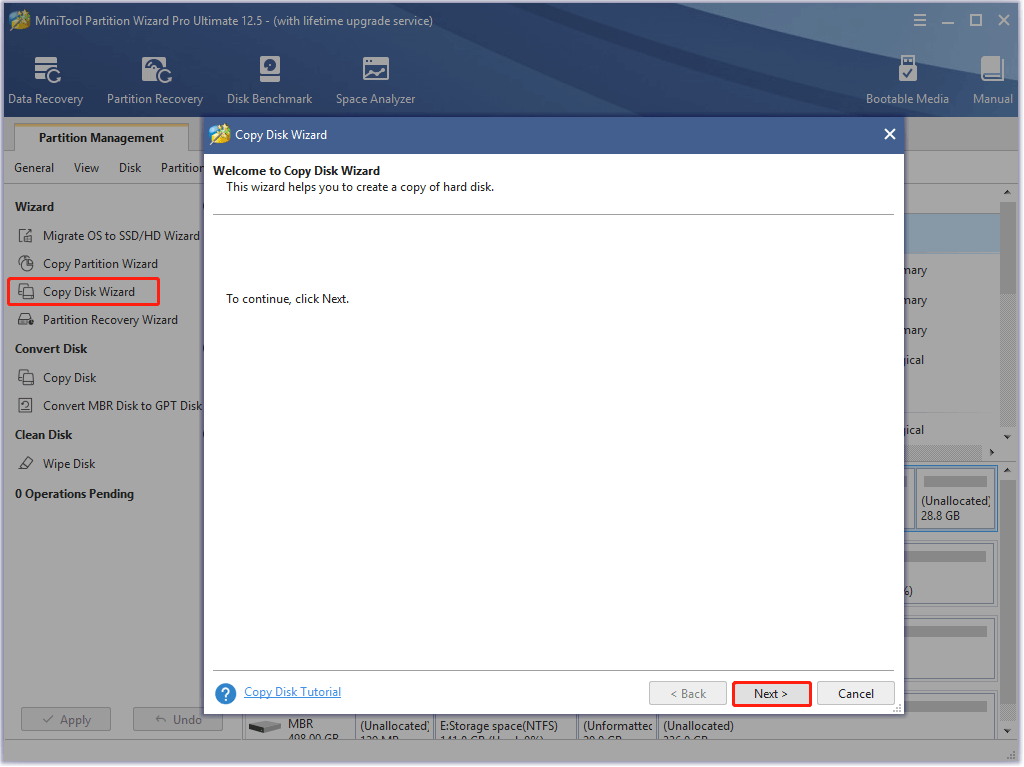Close the Copy Disk Wizard dialog
Viewport: 1024px width, 767px height.
[889, 134]
